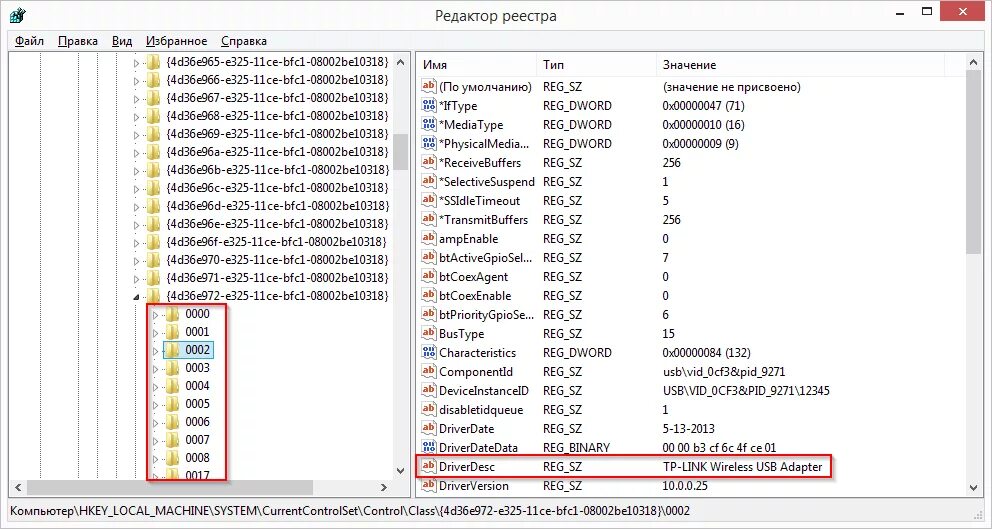
Task: Click folder icon of {4d36e96a-e325-11ce-bfc1-08002be10318}
Action: tap(152, 152)
